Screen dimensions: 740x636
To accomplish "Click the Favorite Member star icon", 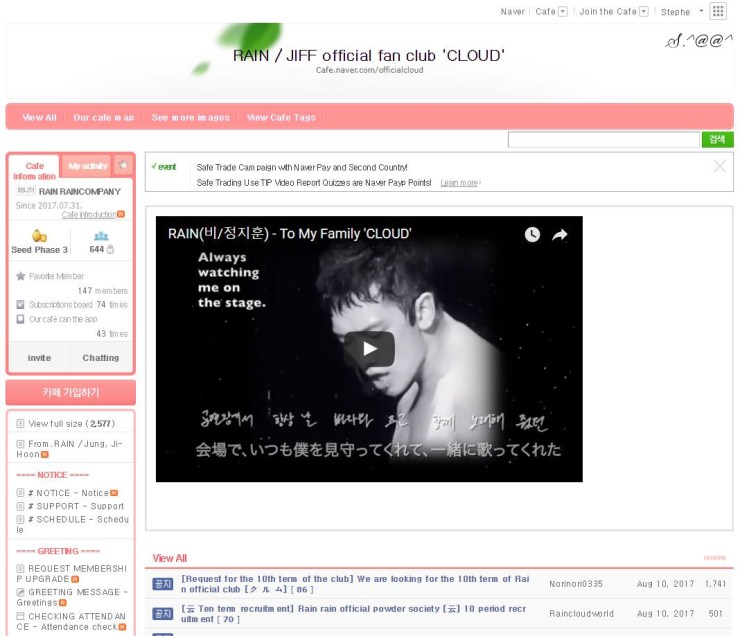I will (x=21, y=276).
